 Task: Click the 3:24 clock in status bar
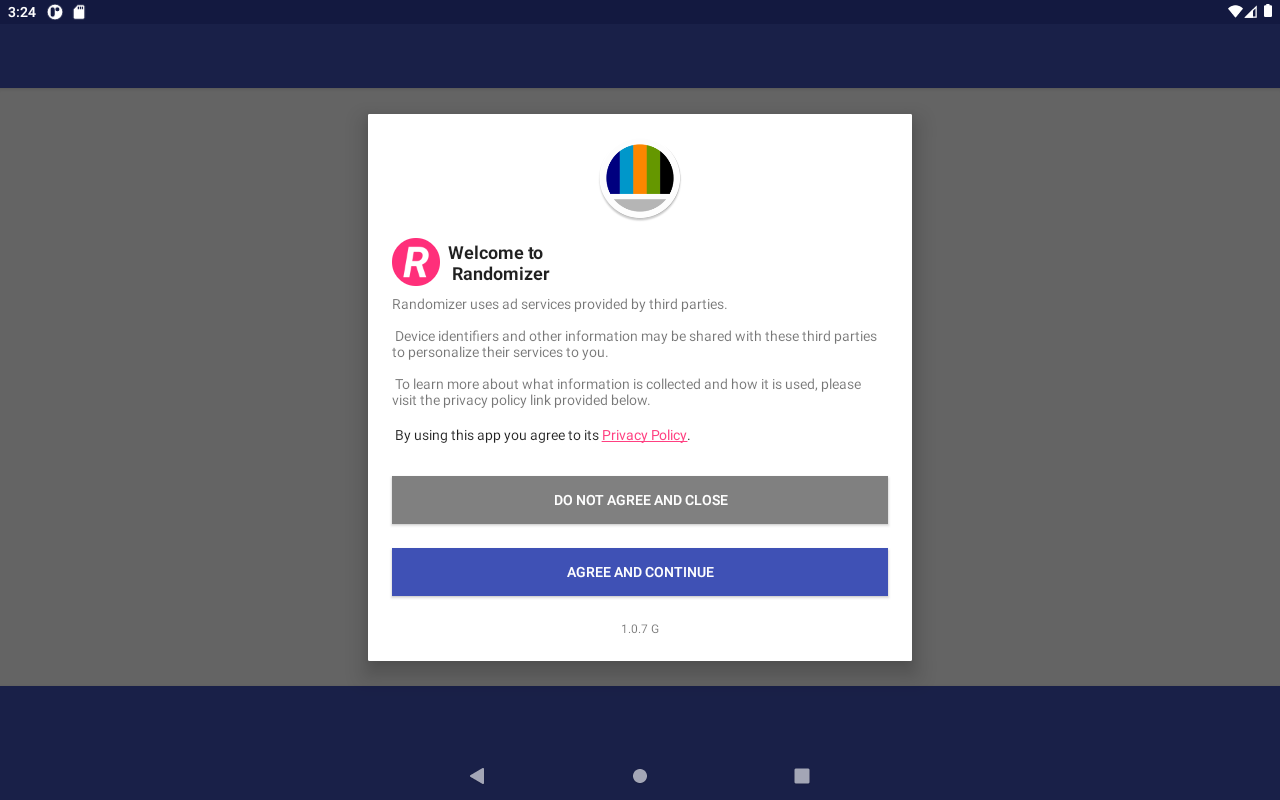point(22,12)
